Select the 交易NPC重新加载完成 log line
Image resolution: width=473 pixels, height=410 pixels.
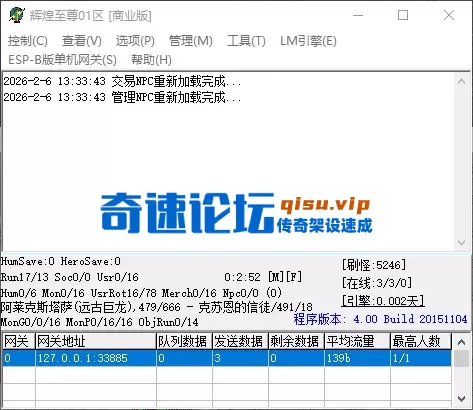pos(122,81)
